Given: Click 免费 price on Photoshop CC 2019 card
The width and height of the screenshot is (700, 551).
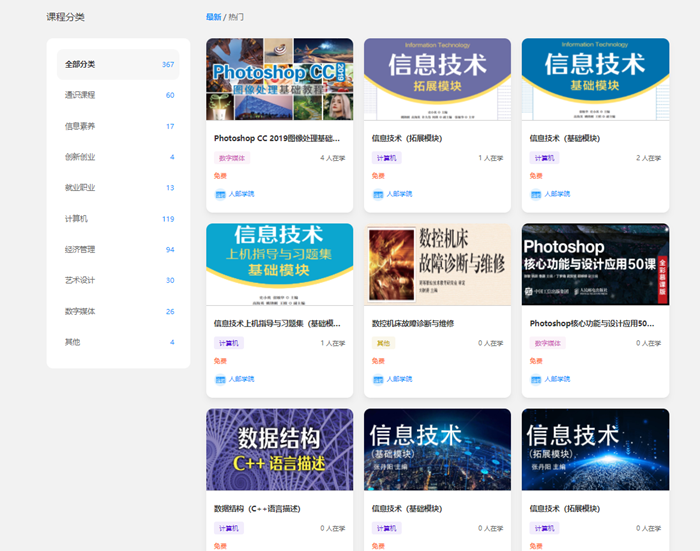Looking at the screenshot, I should (221, 176).
